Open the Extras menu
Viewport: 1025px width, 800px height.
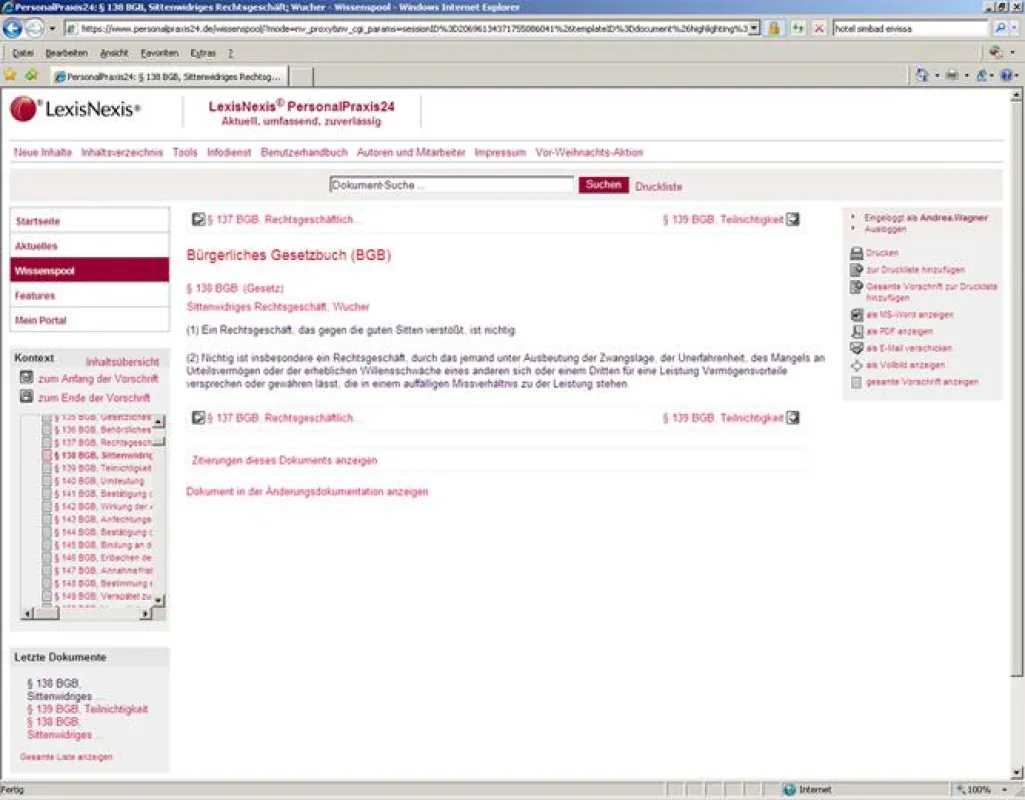pyautogui.click(x=203, y=53)
